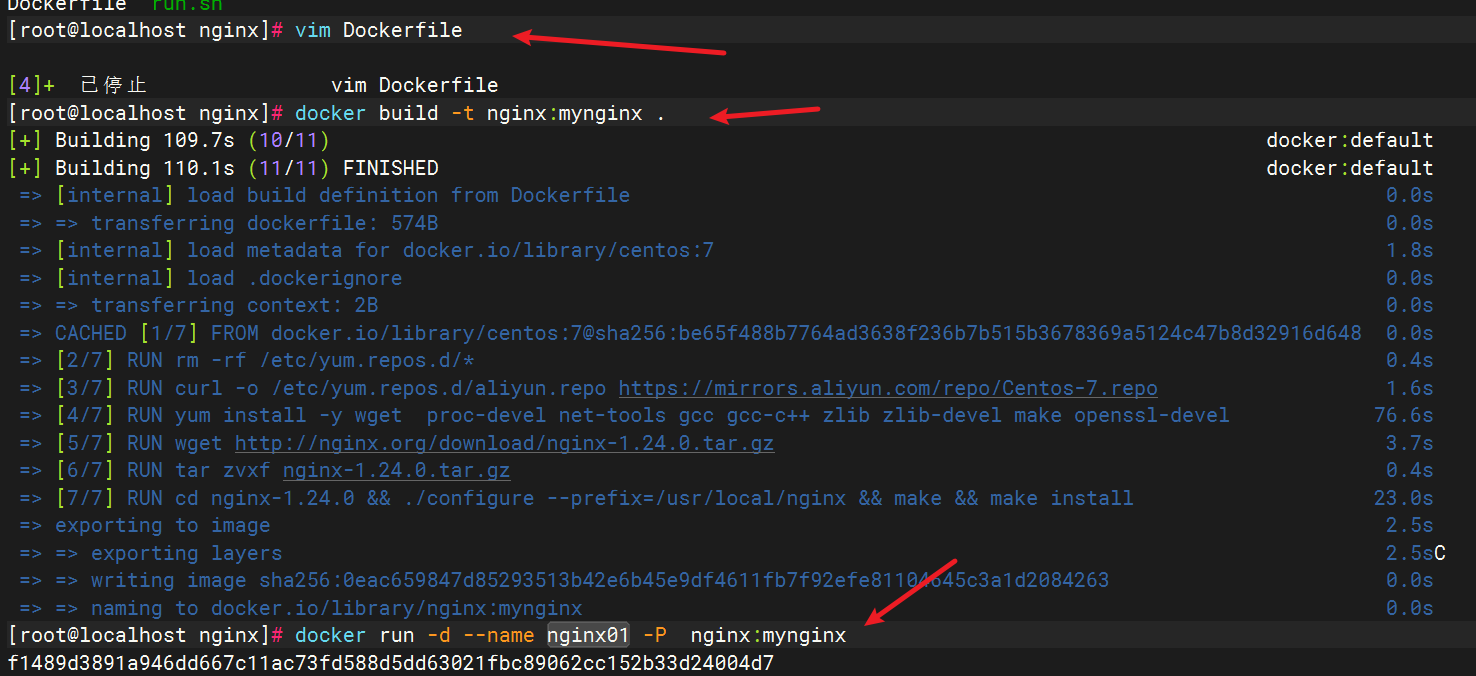1476x676 pixels.
Task: Click the 1.8s duration of the load metadata step
Action: tap(1410, 250)
